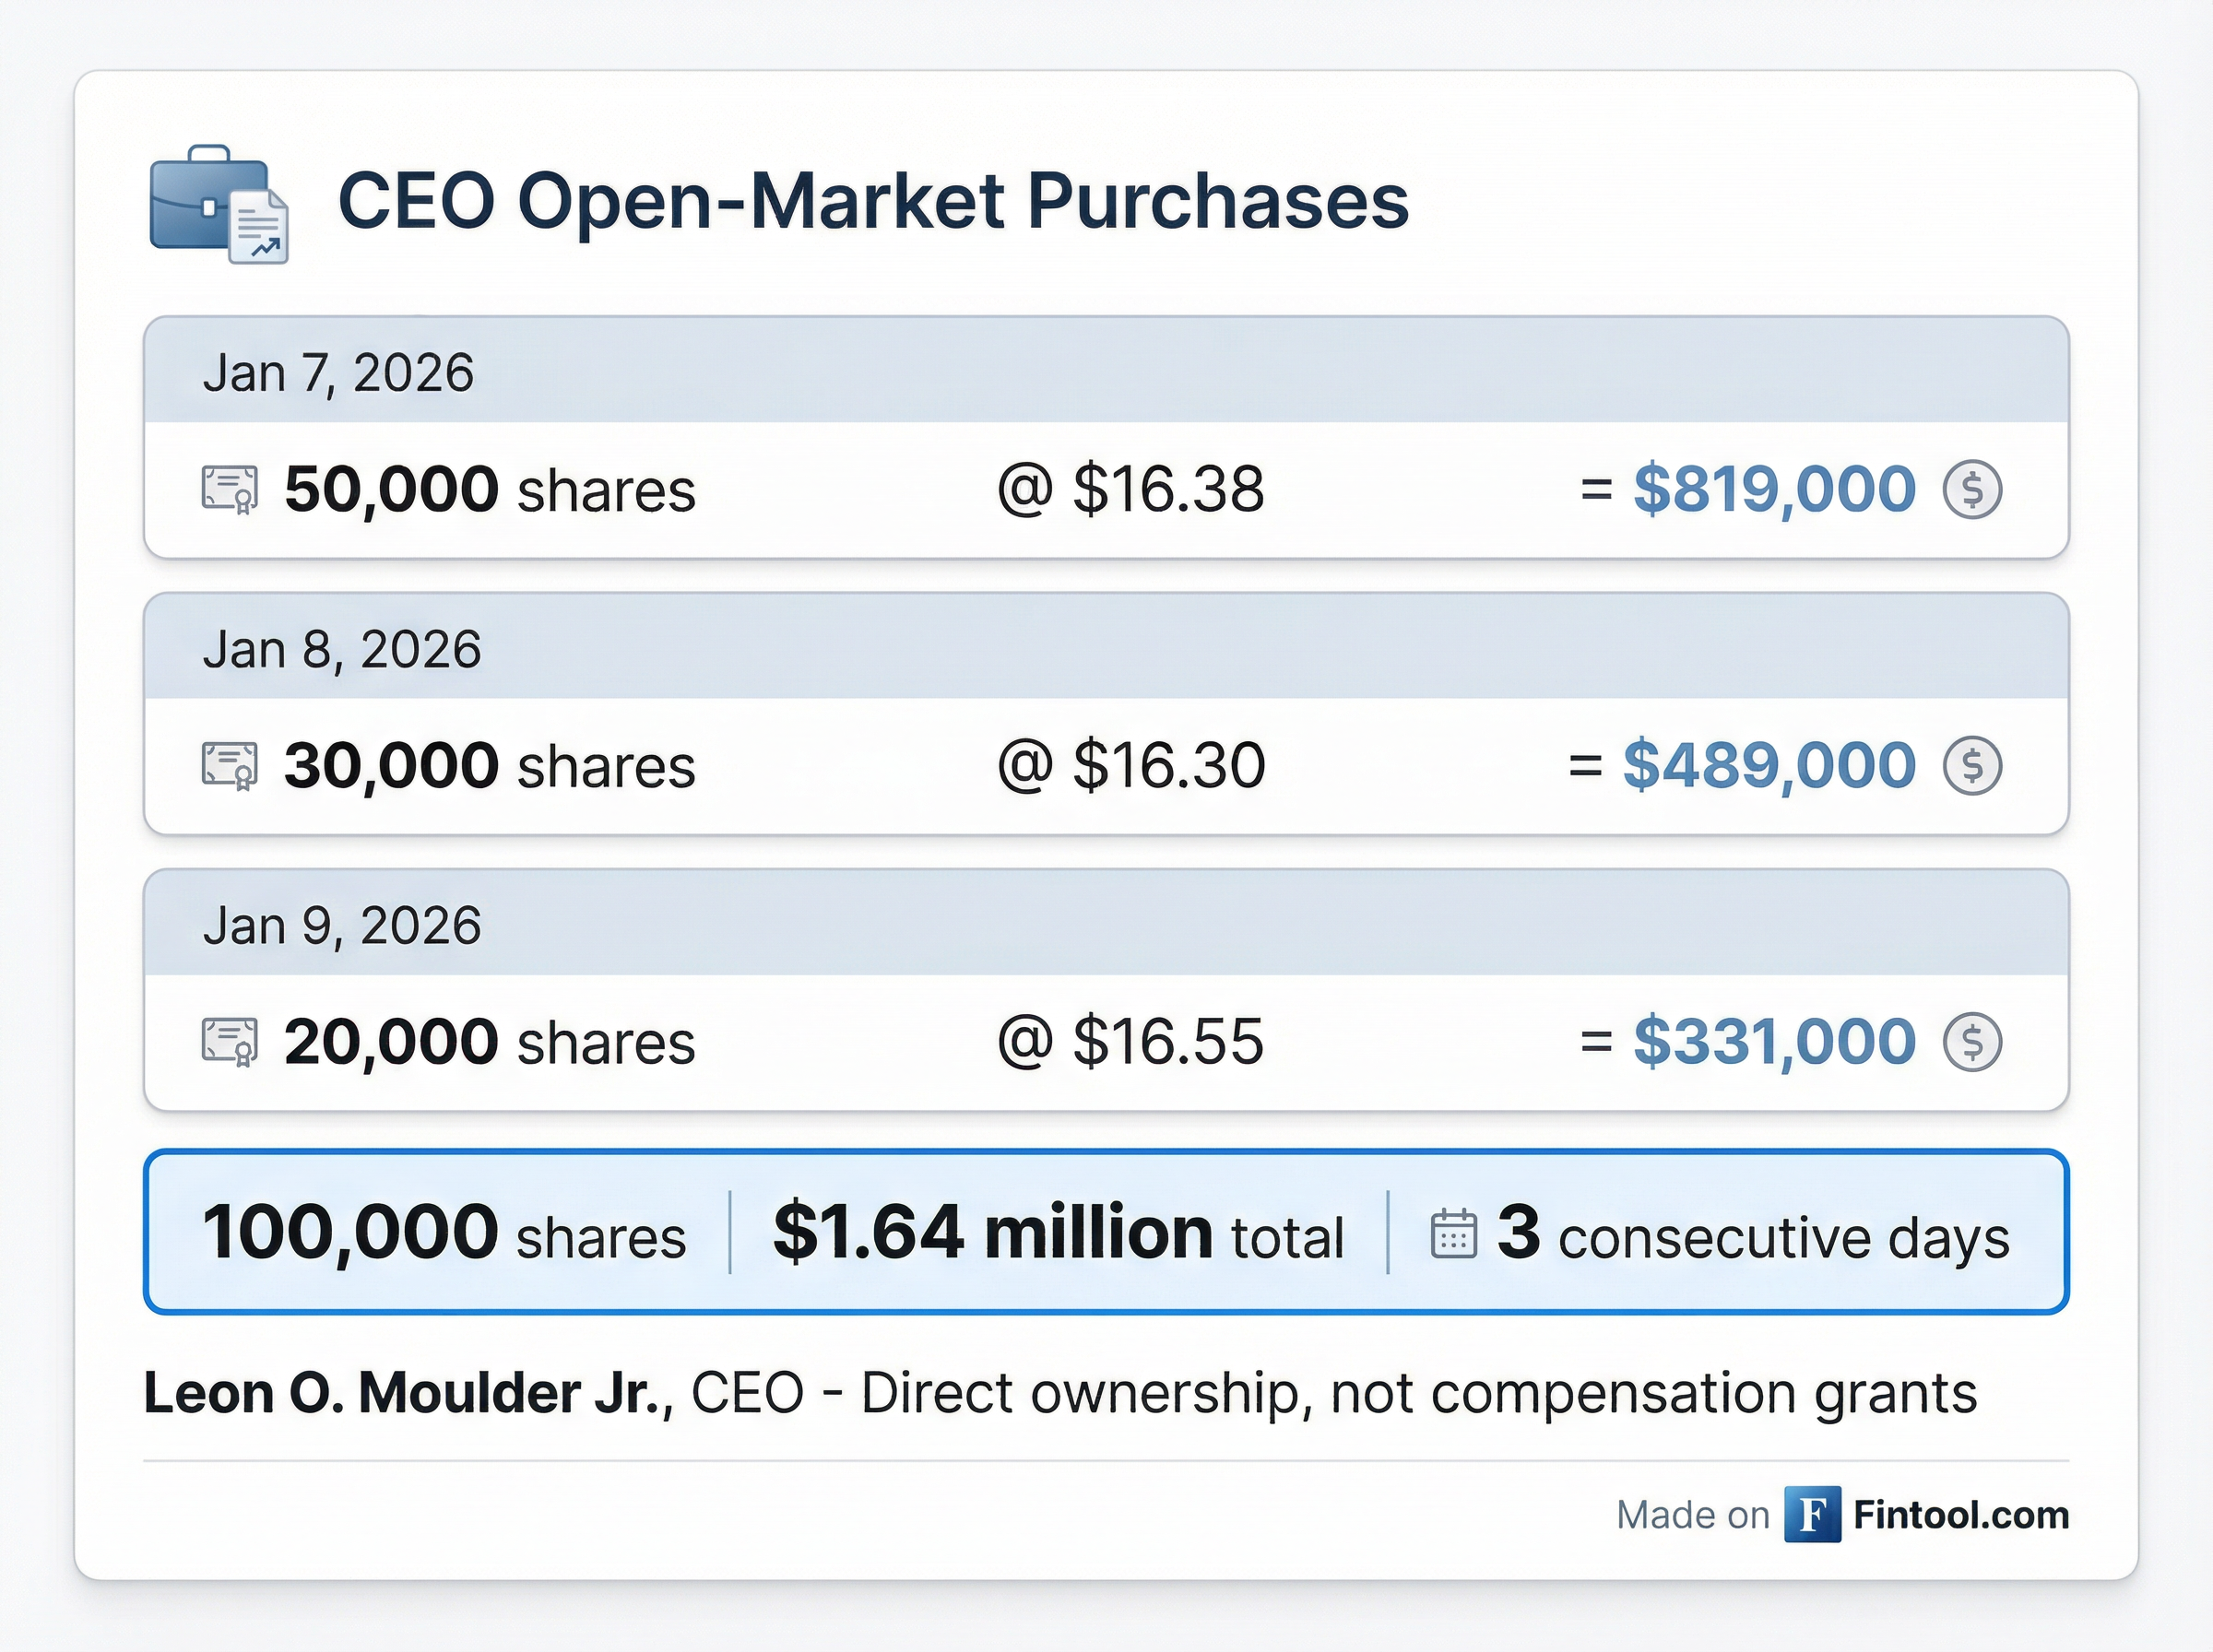Screen dimensions: 2213x1652
Task: Select the Jan 7, 2026 header row
Action: tap(1105, 372)
